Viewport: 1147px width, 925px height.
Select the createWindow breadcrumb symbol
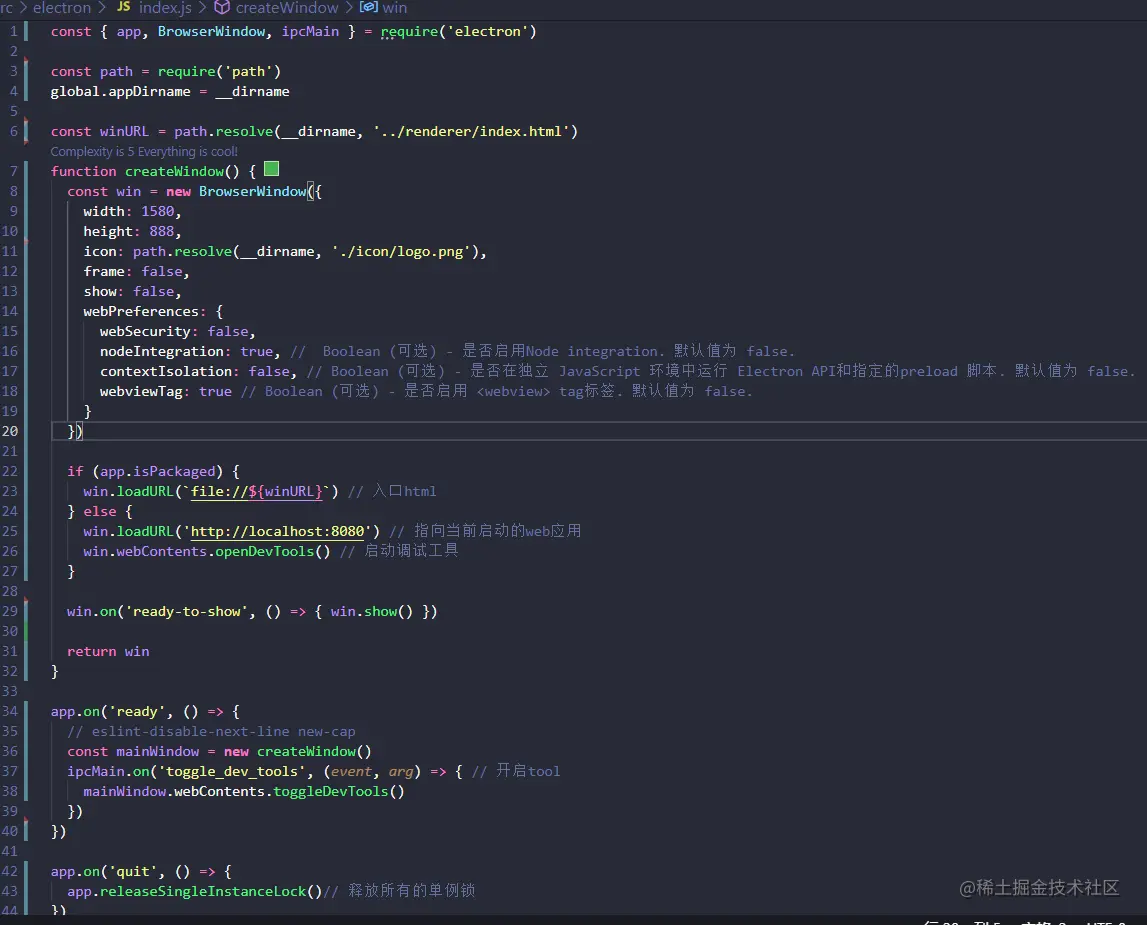pyautogui.click(x=287, y=8)
